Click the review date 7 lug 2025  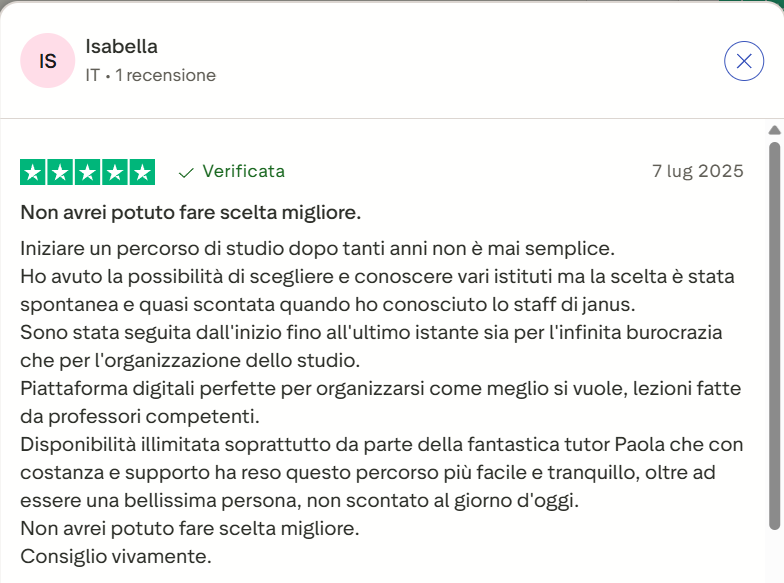(697, 171)
